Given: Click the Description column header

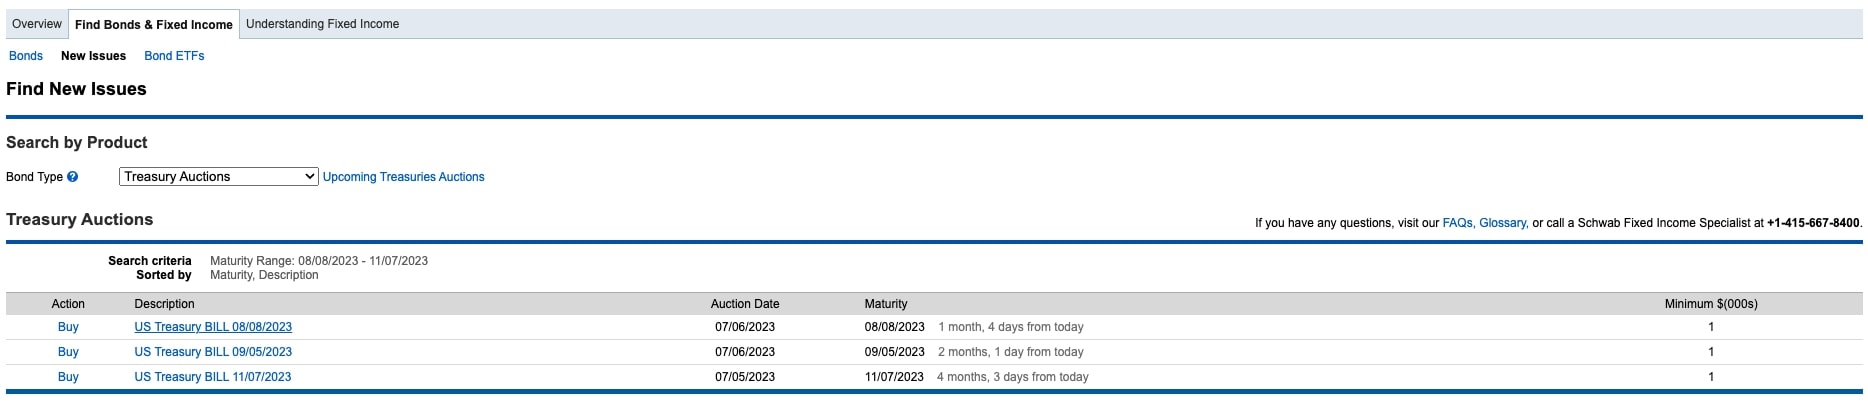Looking at the screenshot, I should point(165,304).
